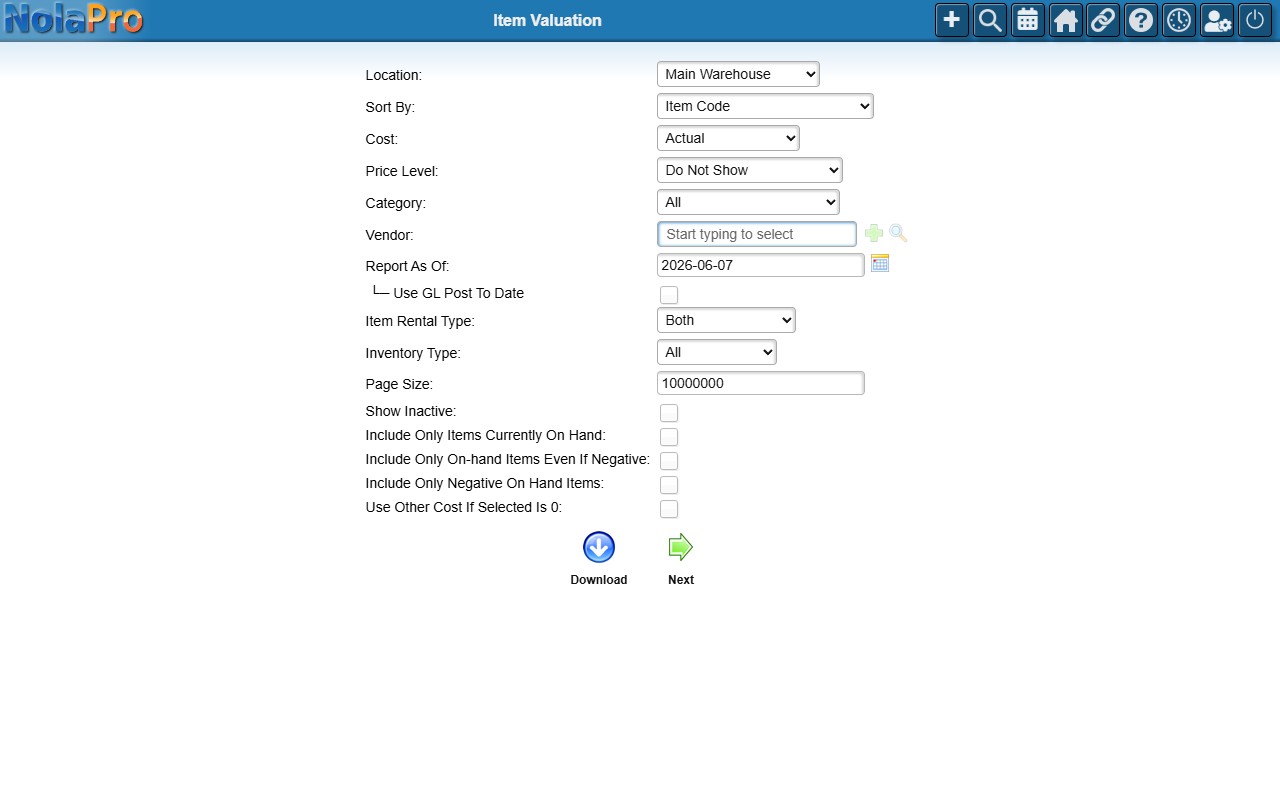Open Category dropdown showing All
Image resolution: width=1280 pixels, height=800 pixels.
(748, 202)
